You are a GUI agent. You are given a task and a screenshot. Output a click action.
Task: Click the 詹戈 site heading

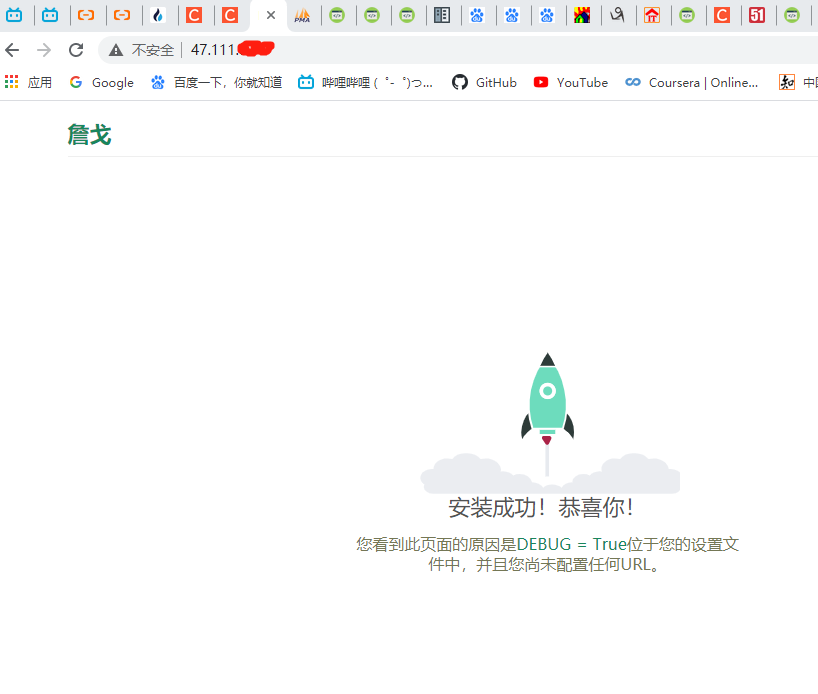pos(89,134)
